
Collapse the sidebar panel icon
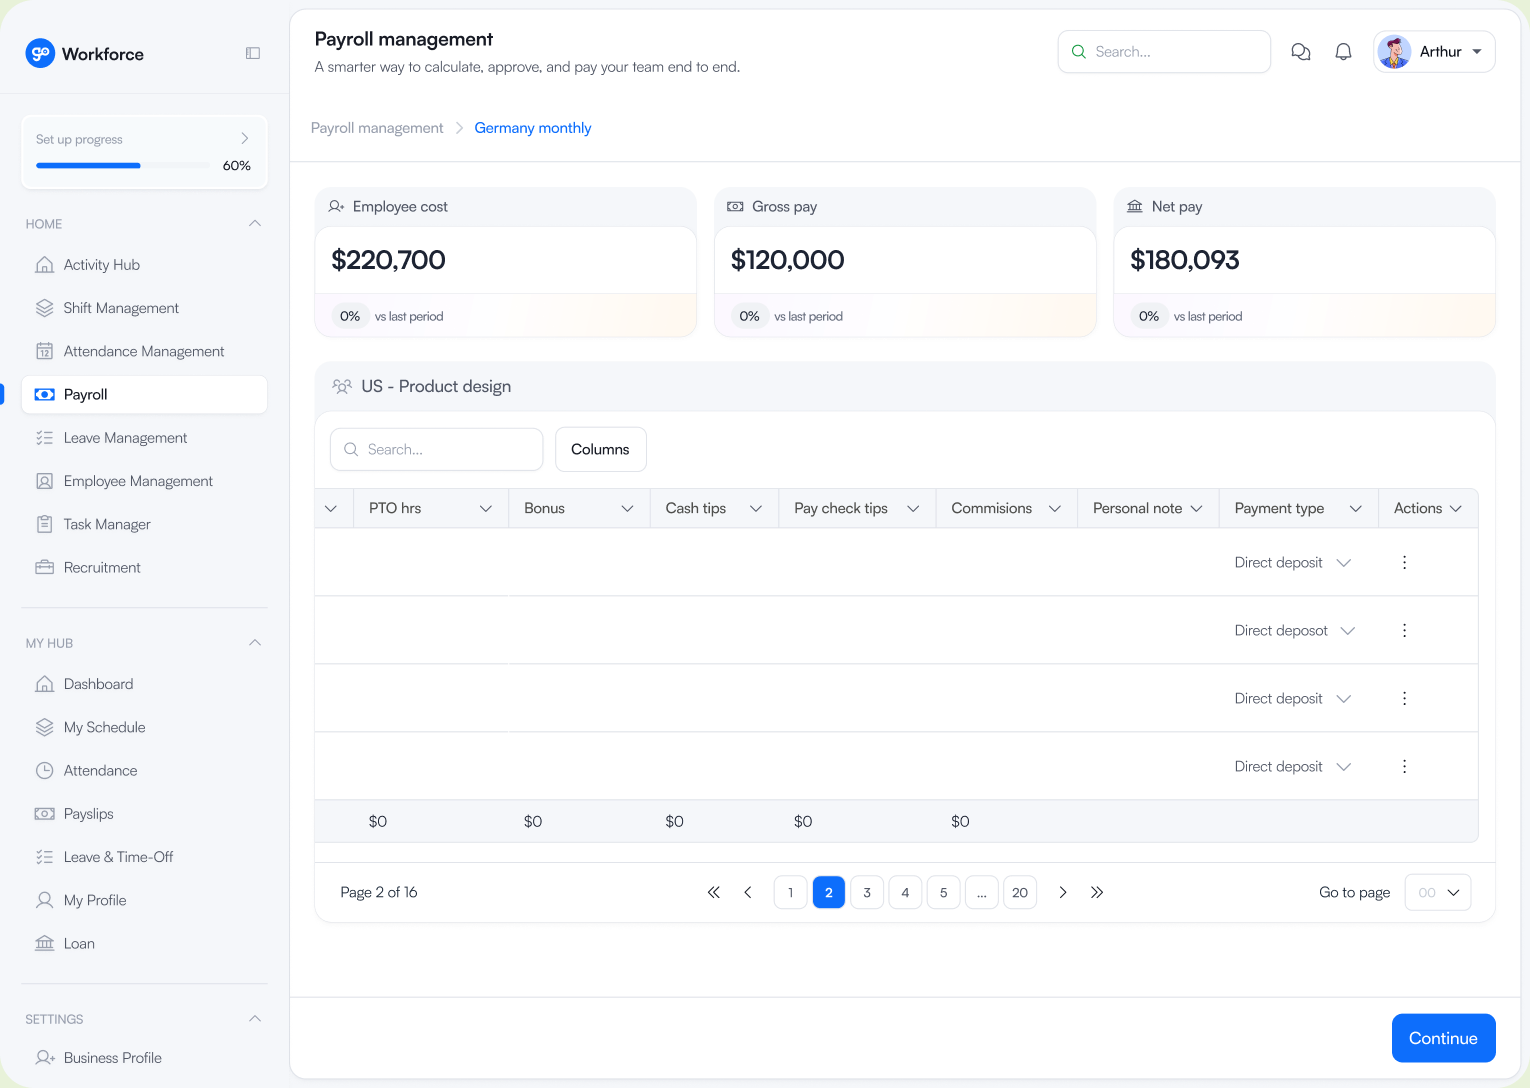tap(253, 53)
